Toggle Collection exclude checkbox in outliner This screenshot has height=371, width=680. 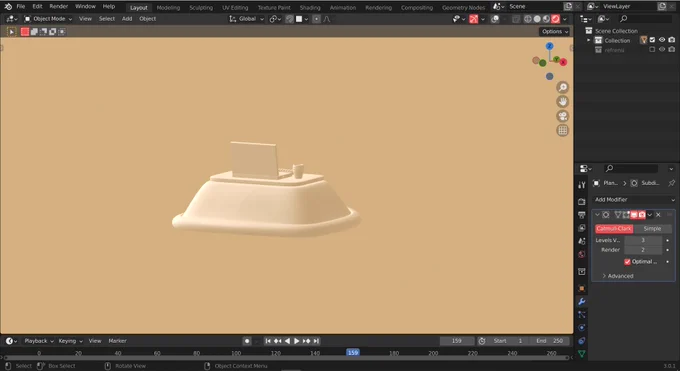[x=652, y=40]
